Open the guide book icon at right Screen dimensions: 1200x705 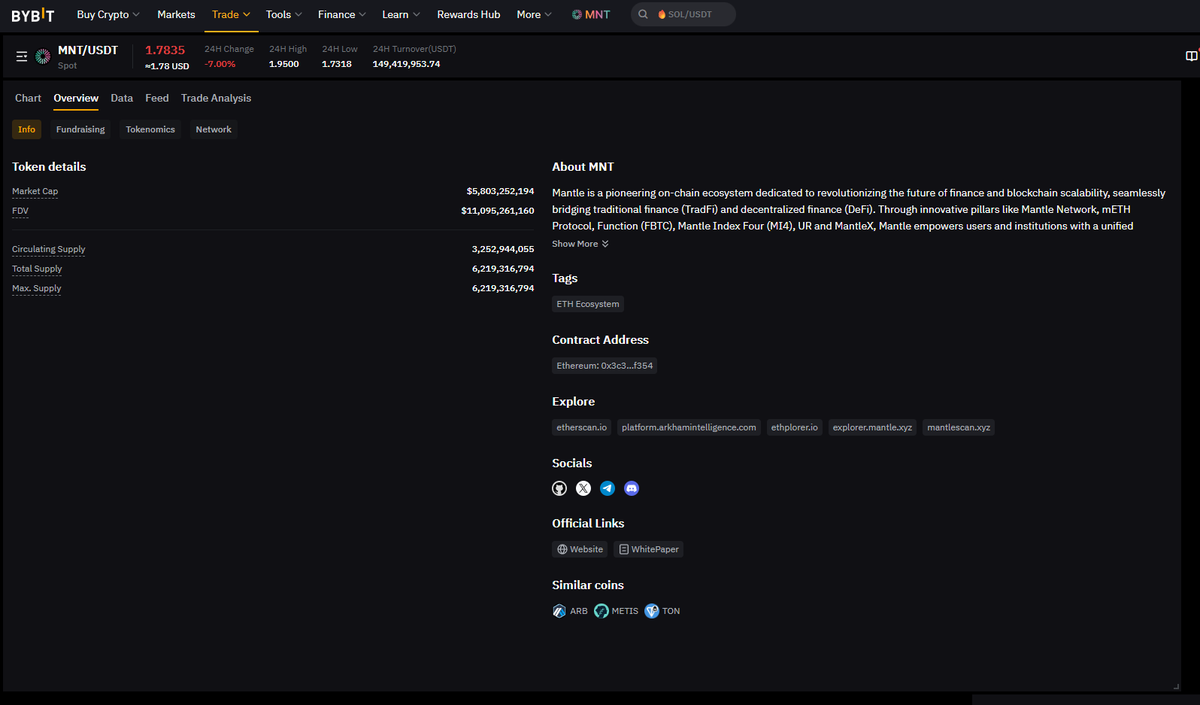[x=1191, y=56]
